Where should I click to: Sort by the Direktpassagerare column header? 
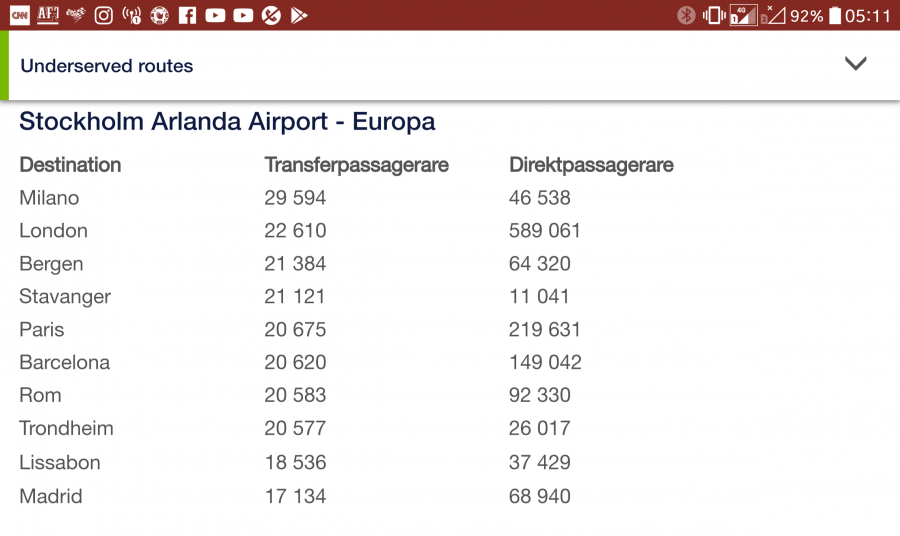tap(591, 165)
